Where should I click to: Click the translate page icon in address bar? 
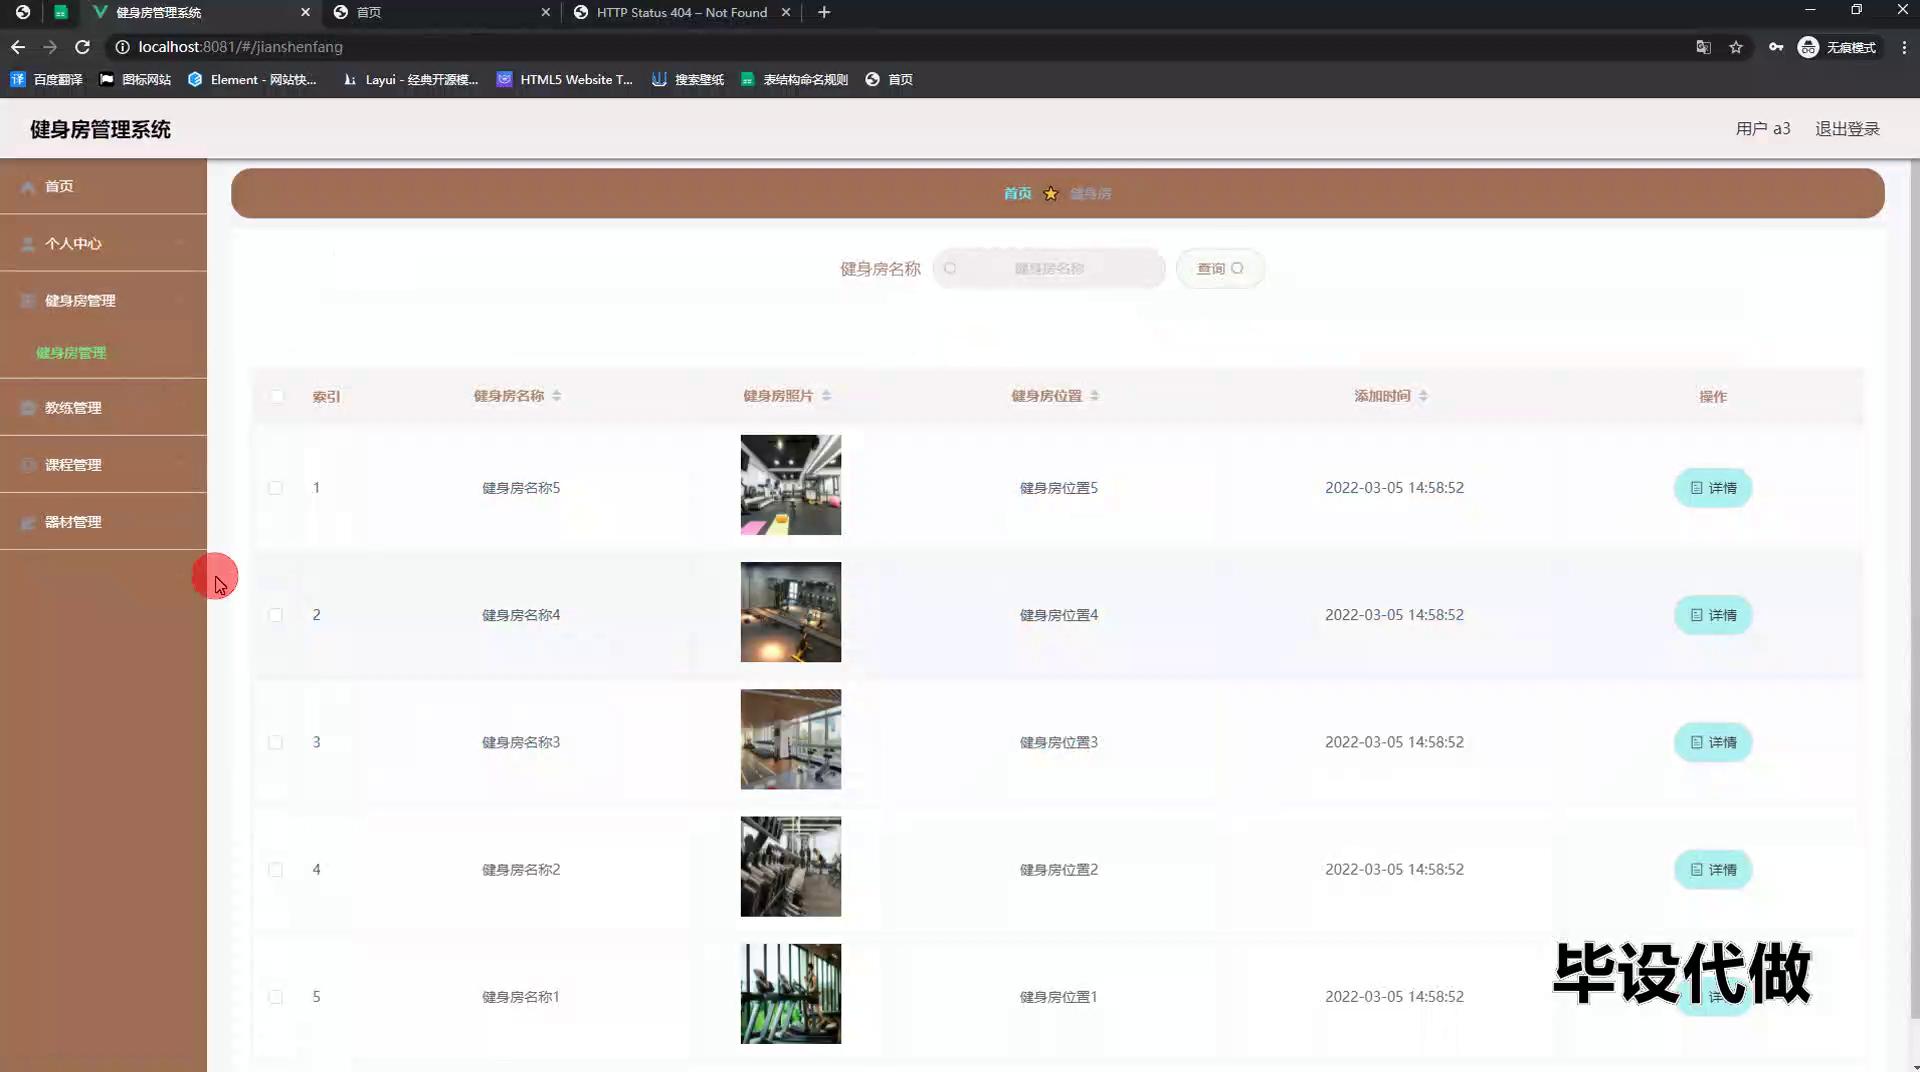(x=1703, y=47)
